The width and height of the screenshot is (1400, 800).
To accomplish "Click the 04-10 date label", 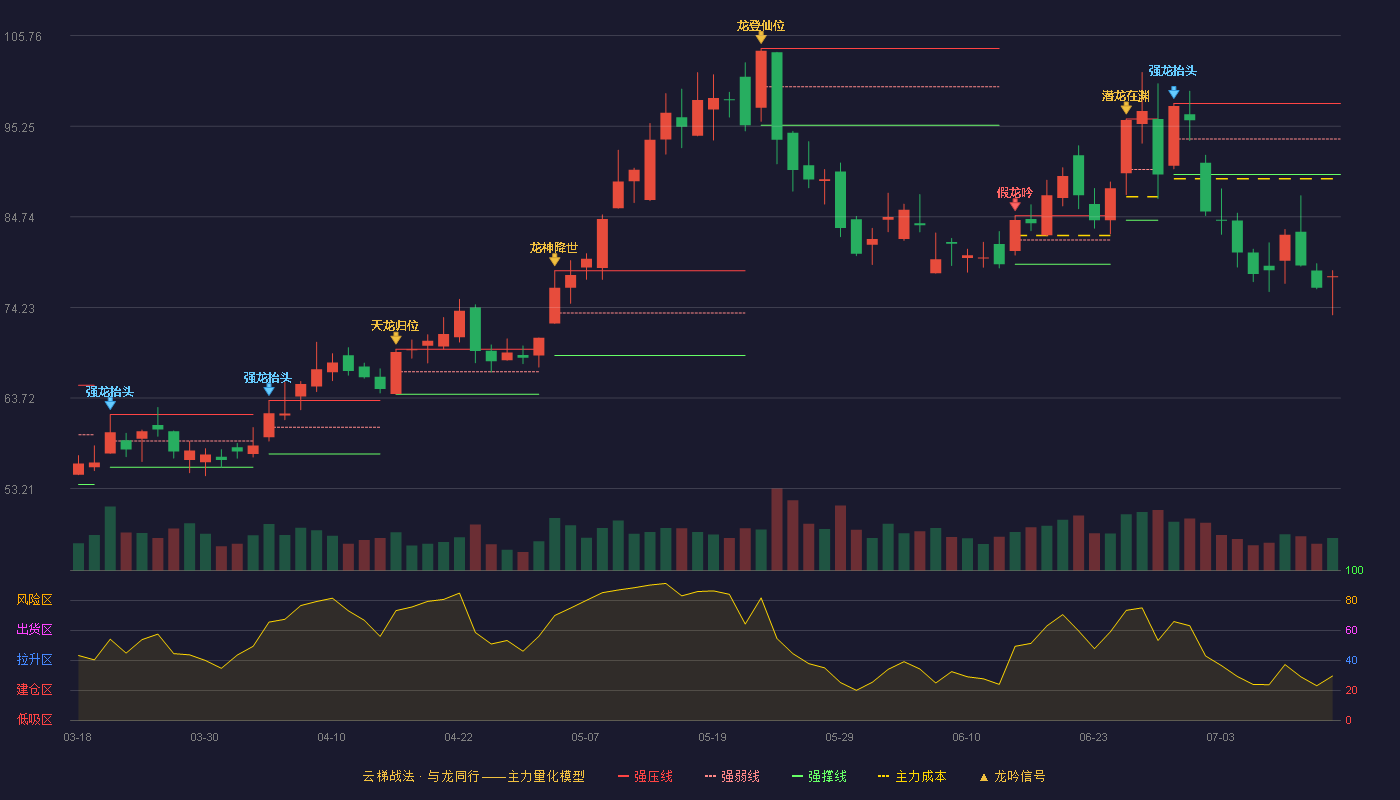I will point(331,737).
